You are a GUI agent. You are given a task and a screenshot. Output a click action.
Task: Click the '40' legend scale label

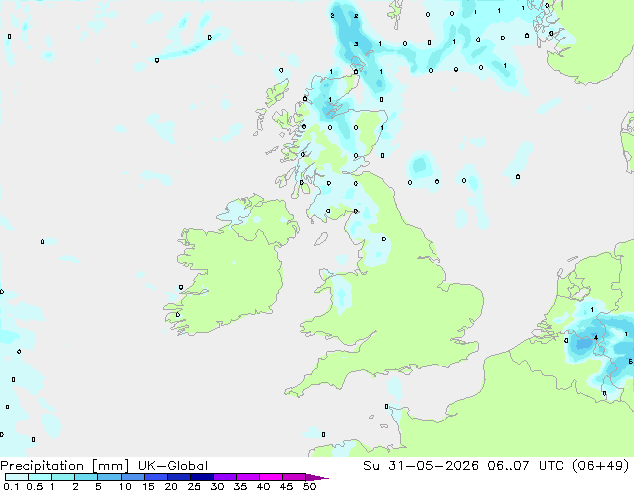(263, 486)
